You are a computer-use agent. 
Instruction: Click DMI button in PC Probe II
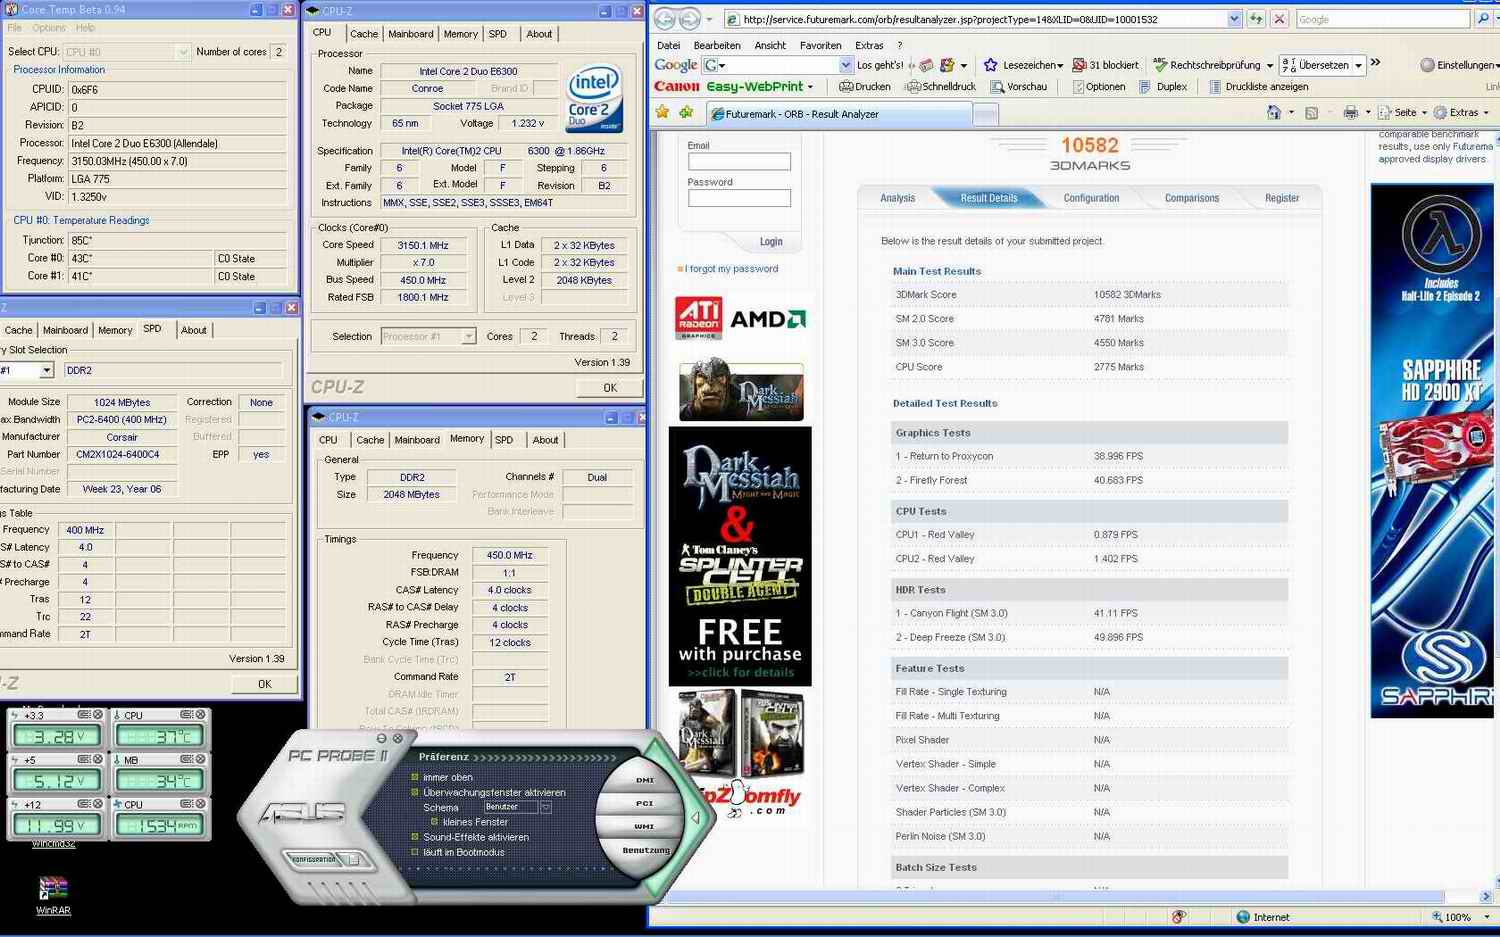tap(645, 780)
